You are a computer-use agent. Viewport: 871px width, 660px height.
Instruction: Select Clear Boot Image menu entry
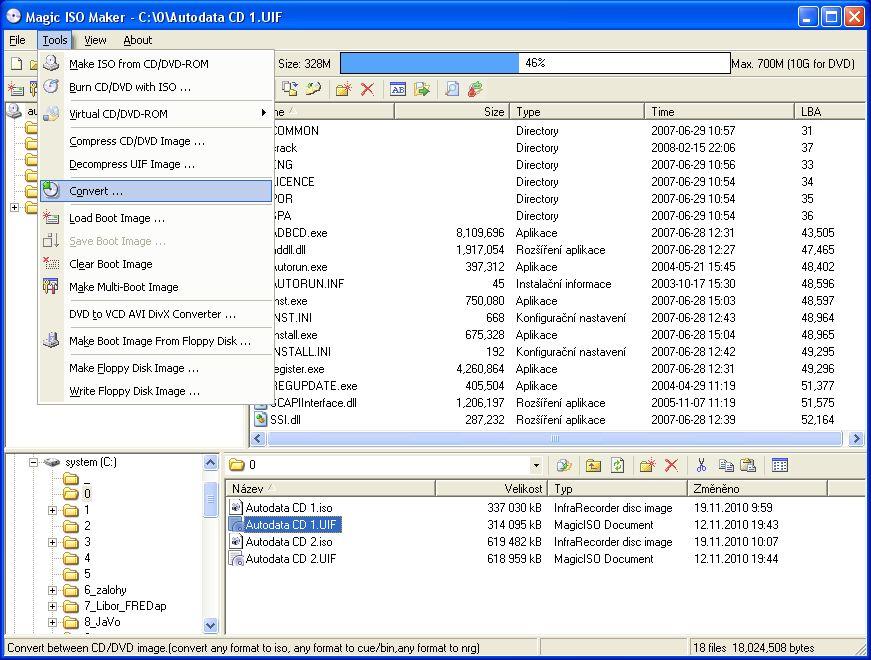coord(156,264)
